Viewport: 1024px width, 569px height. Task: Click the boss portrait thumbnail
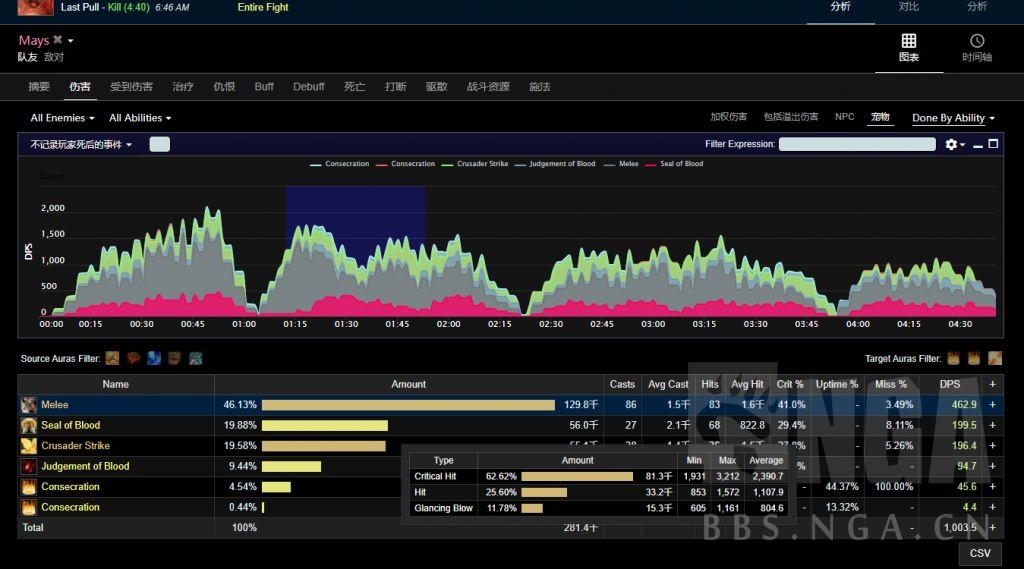[35, 7]
